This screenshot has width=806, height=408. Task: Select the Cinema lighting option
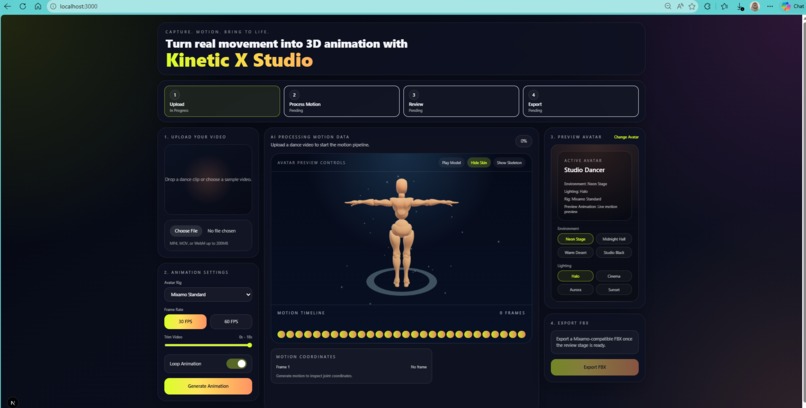pos(614,276)
